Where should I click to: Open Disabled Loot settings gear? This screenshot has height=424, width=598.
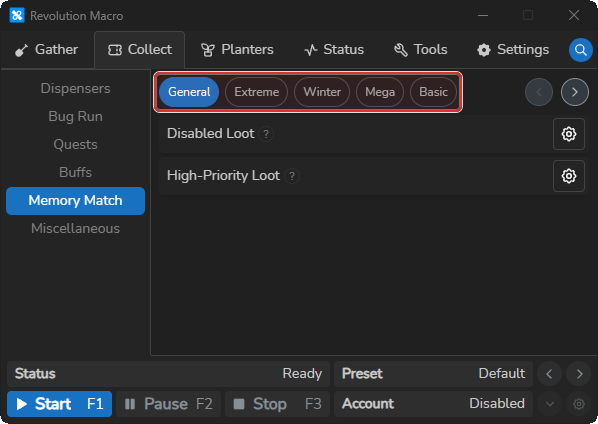click(569, 134)
